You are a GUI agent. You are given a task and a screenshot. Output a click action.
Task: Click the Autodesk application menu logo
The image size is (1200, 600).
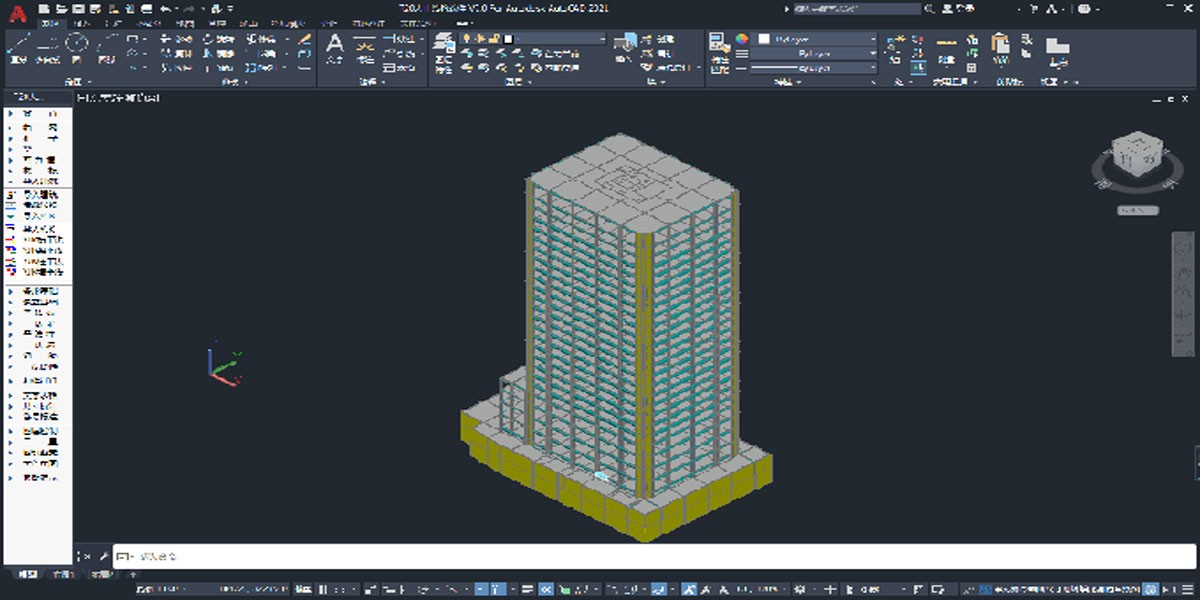point(16,16)
